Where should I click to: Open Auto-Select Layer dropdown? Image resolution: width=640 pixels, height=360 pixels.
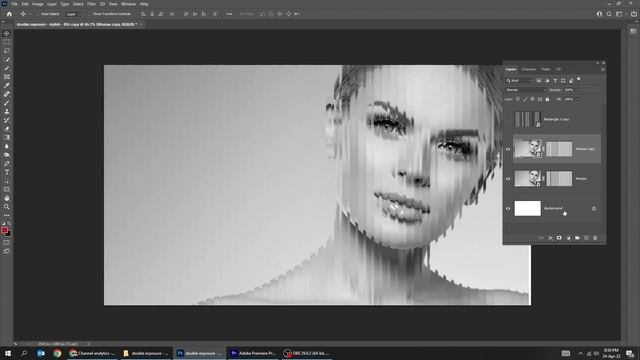coord(73,14)
